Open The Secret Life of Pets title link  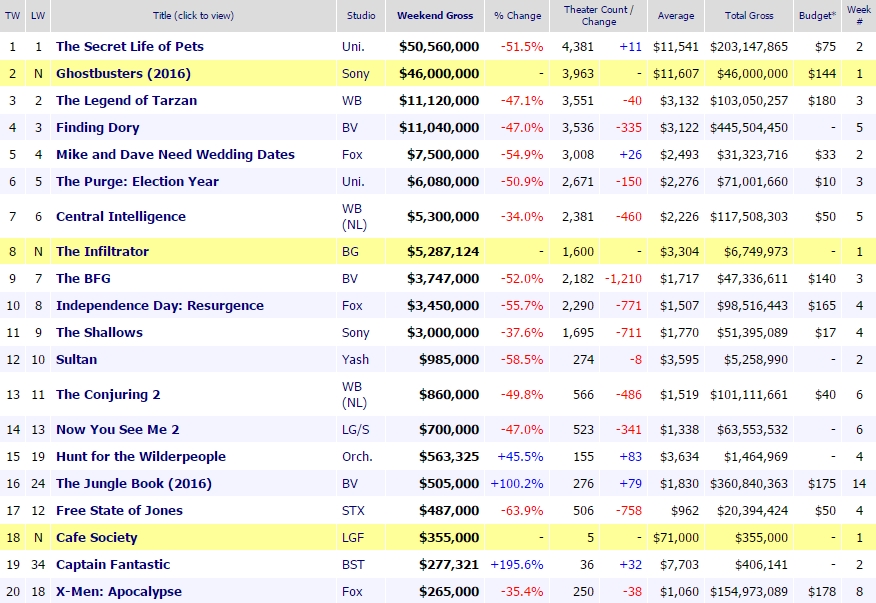130,46
